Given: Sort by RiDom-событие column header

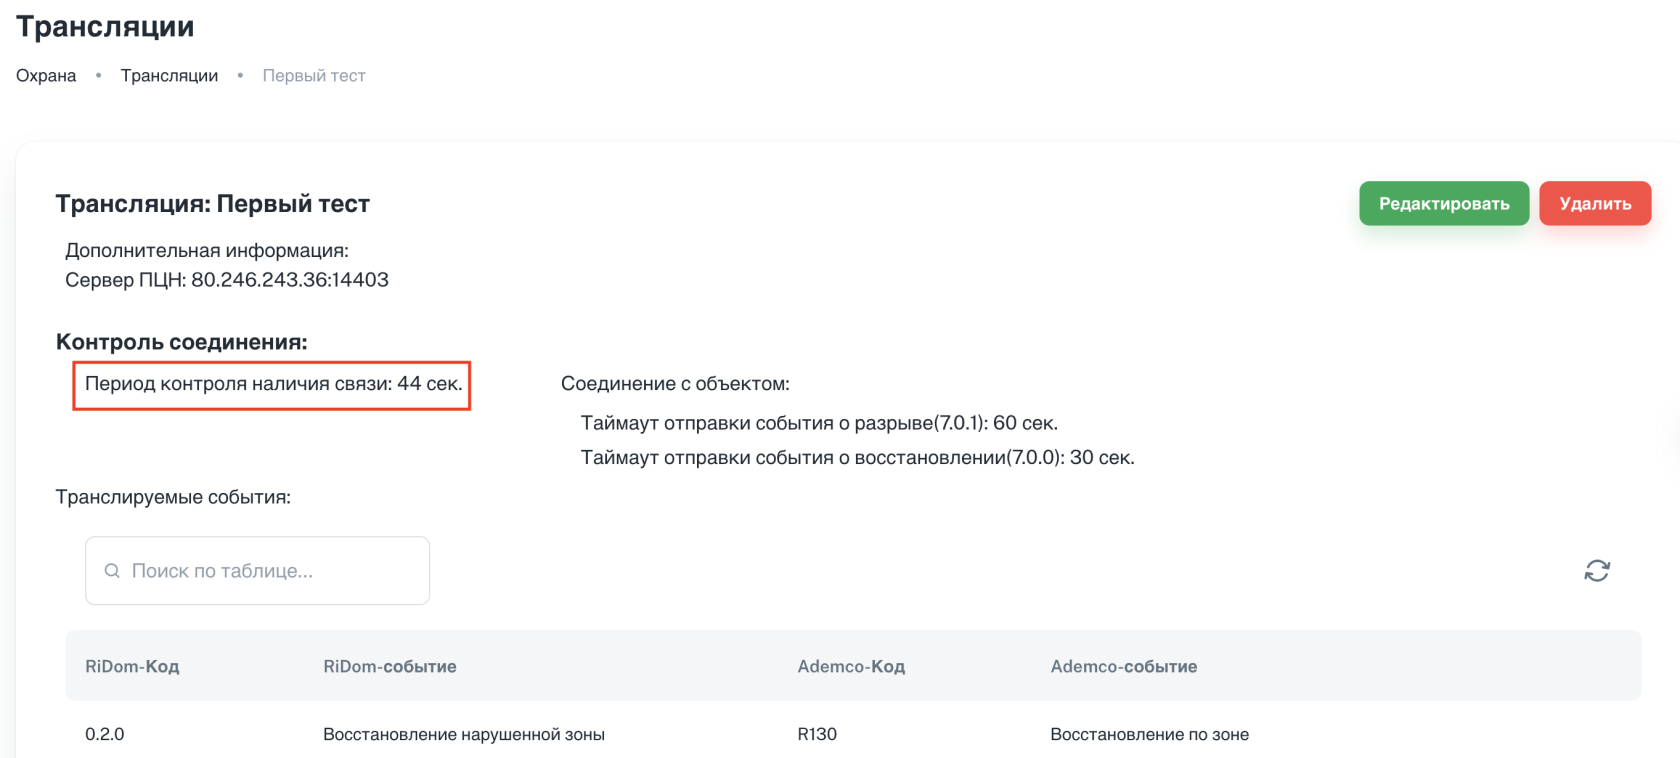Looking at the screenshot, I should tap(389, 667).
